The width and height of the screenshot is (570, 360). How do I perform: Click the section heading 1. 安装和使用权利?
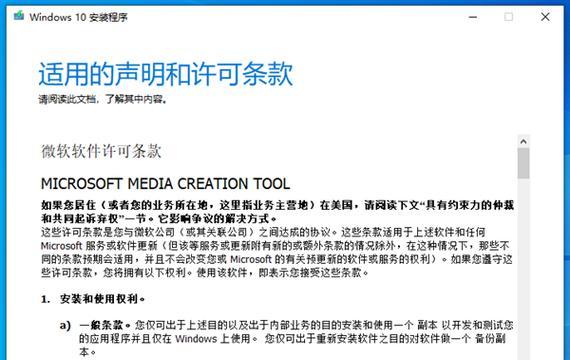pos(93,299)
